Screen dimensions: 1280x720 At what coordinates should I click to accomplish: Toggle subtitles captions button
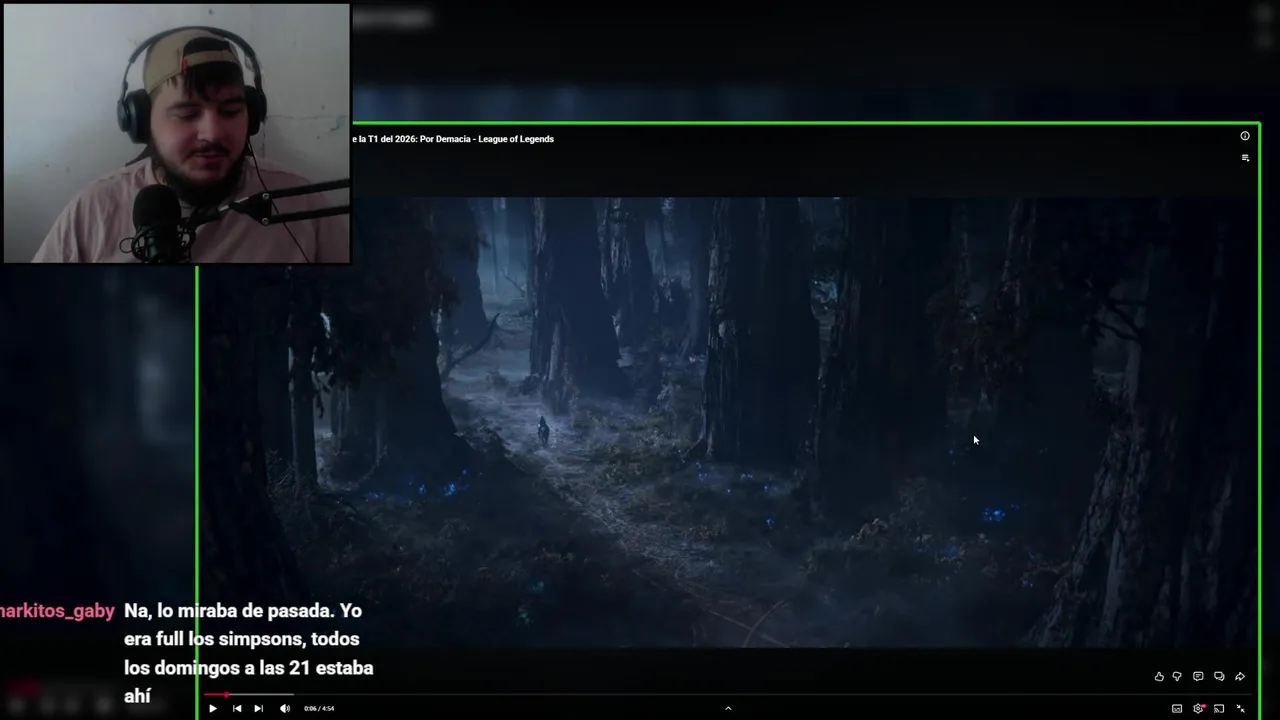click(1177, 708)
